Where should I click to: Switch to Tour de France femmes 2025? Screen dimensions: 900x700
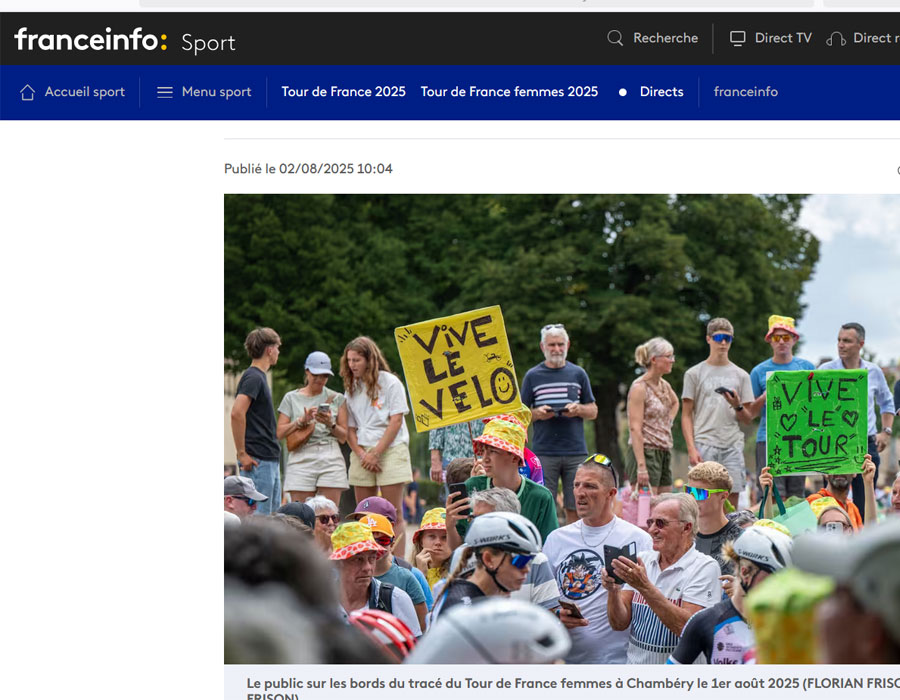pyautogui.click(x=509, y=91)
